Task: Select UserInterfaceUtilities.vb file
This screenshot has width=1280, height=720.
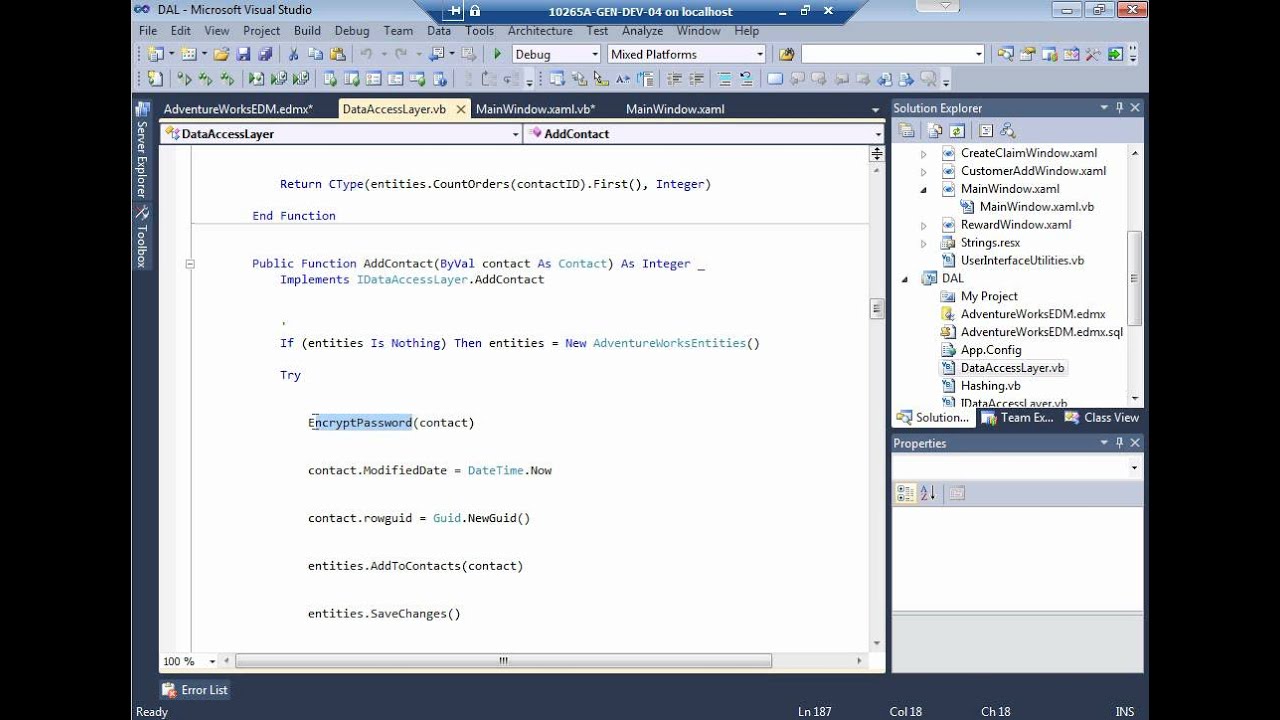Action: point(1022,260)
